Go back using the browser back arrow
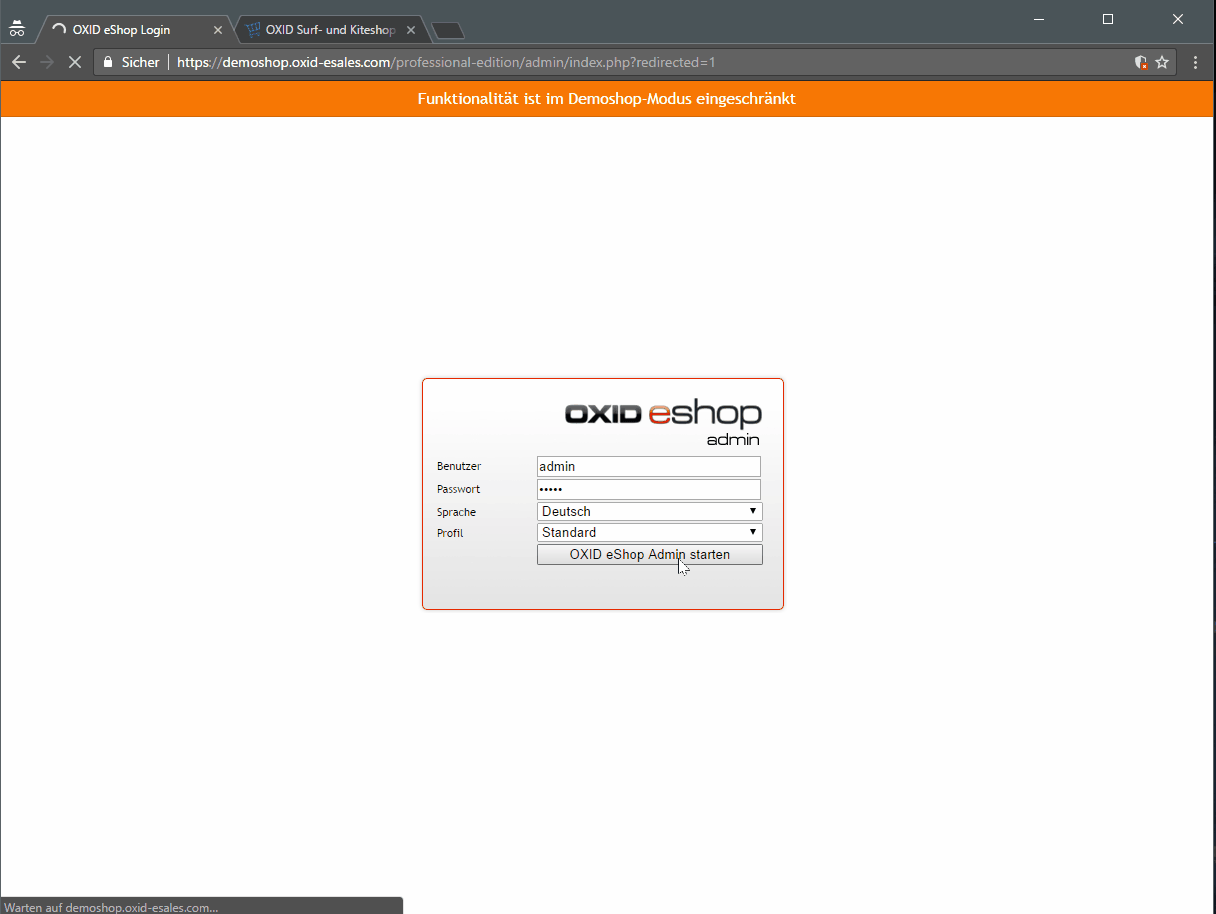The image size is (1216, 914). [19, 62]
